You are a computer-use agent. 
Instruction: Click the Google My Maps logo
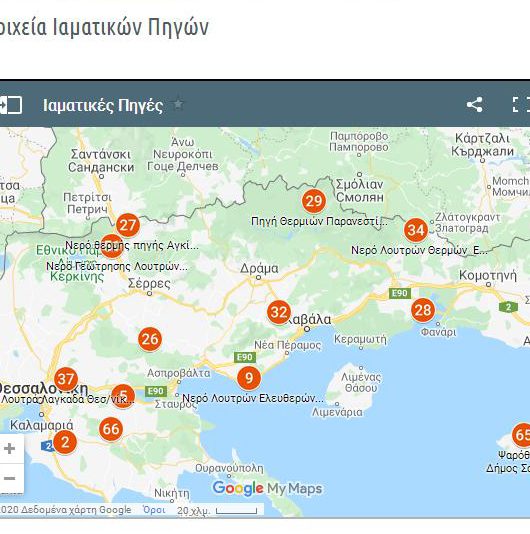267,488
